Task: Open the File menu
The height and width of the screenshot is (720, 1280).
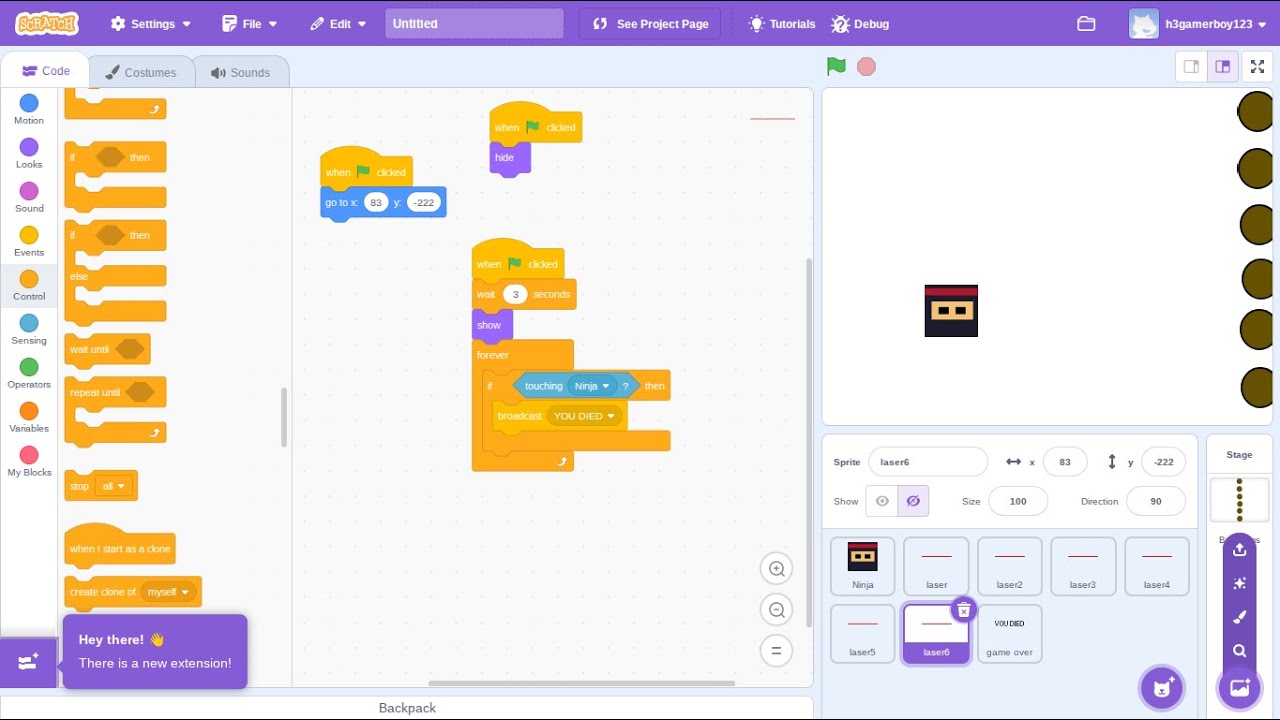Action: coord(250,24)
